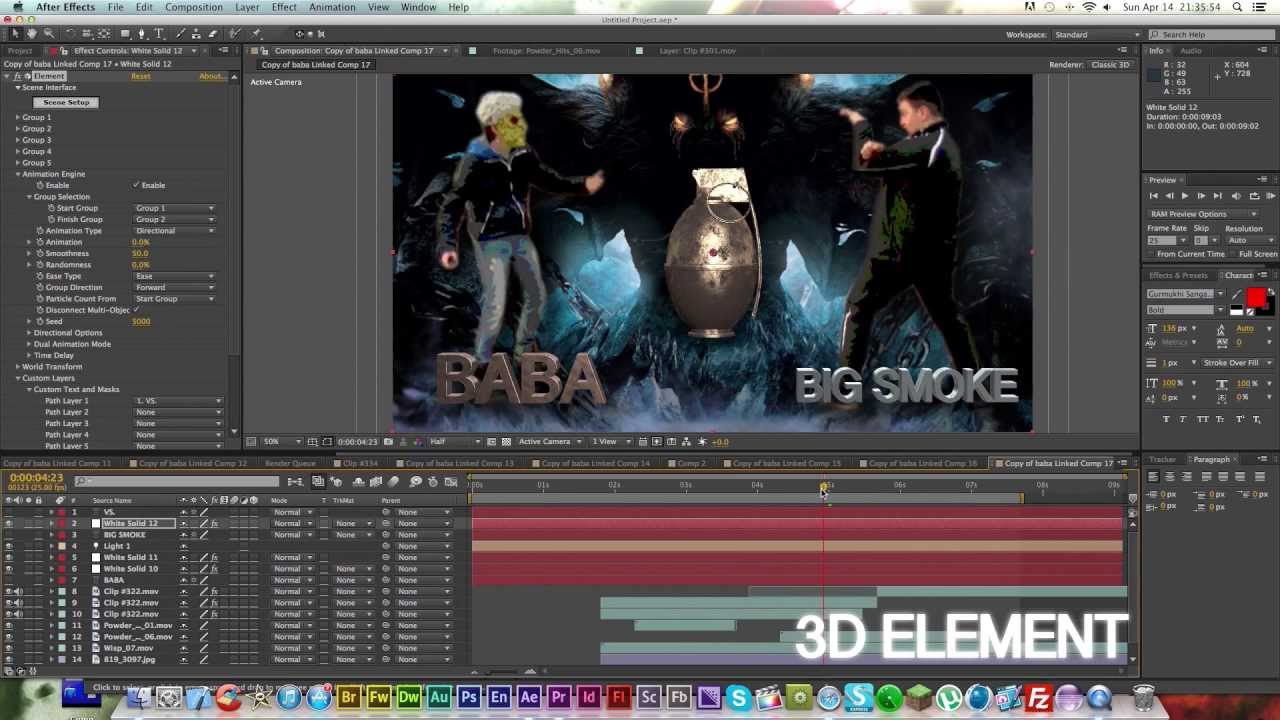Select the Zoom magnifier tool
1280x720 pixels.
(x=48, y=34)
